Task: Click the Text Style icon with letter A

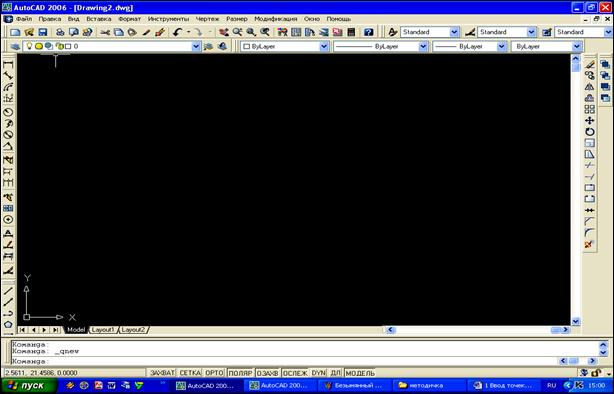Action: pos(392,32)
